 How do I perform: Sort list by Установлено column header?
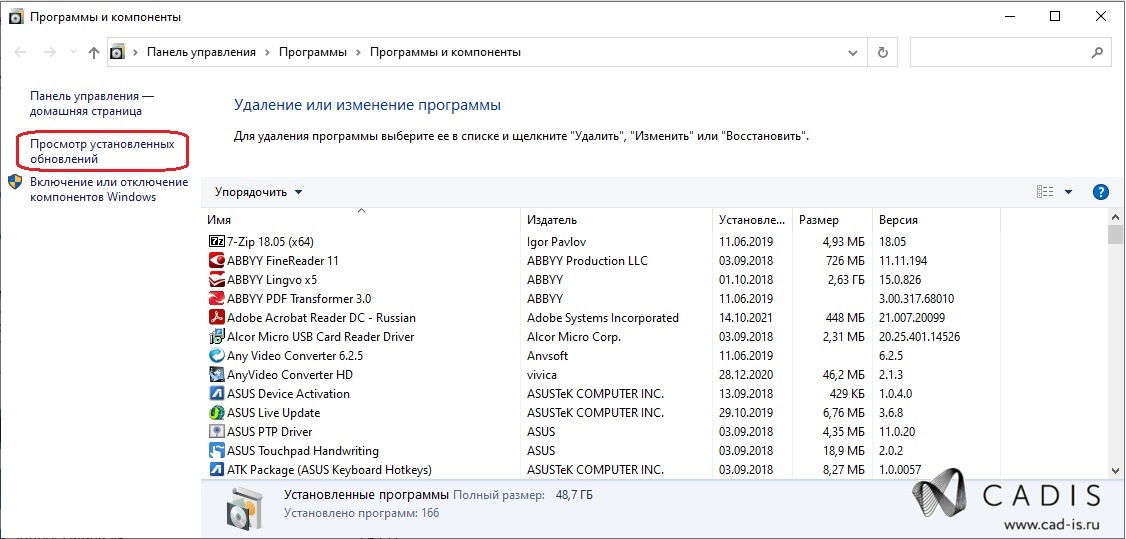(x=753, y=220)
